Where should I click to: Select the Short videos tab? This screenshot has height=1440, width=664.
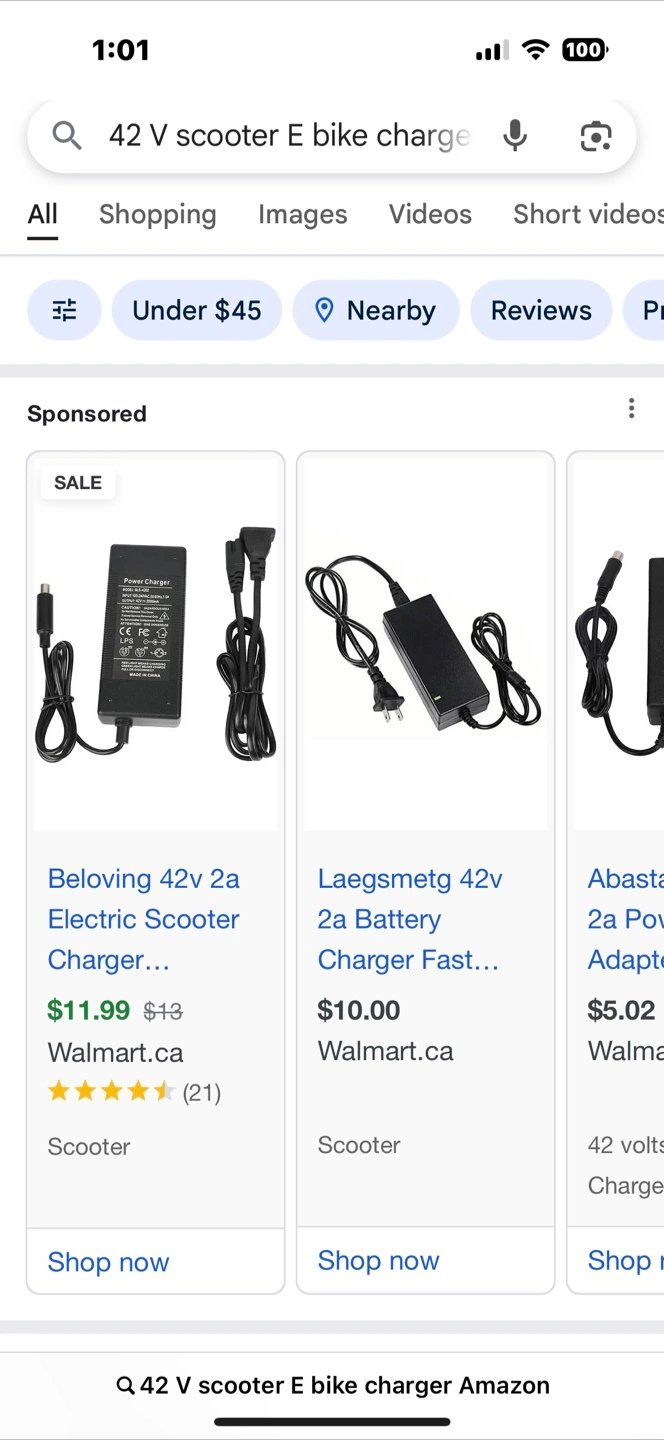(x=587, y=214)
